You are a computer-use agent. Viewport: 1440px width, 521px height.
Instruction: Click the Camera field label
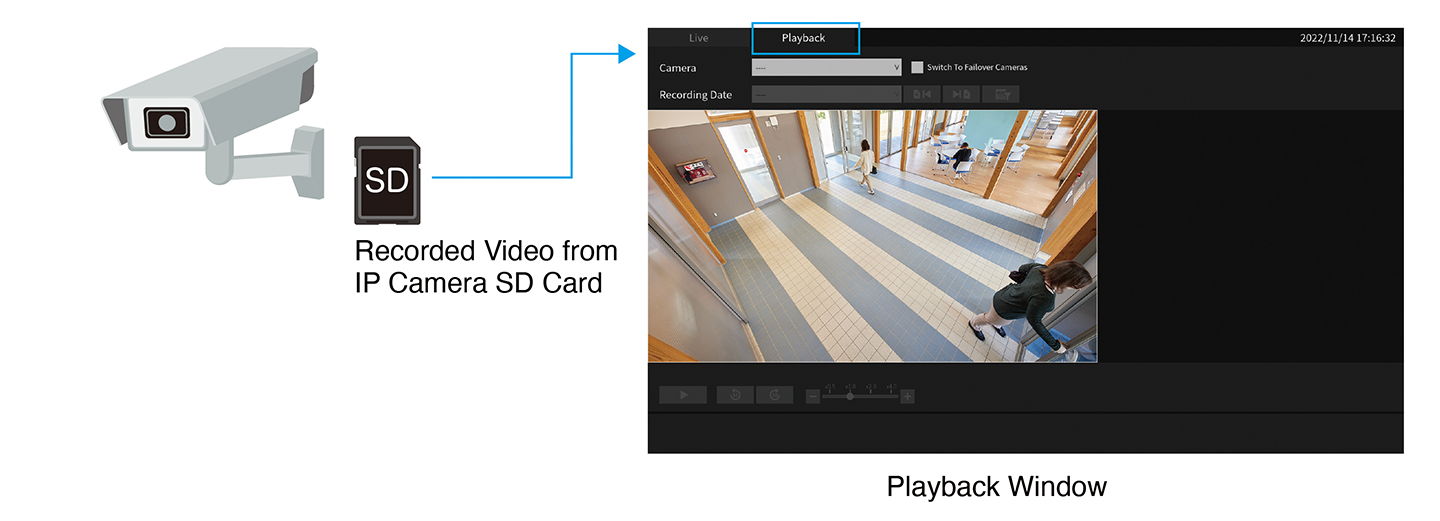tap(677, 68)
